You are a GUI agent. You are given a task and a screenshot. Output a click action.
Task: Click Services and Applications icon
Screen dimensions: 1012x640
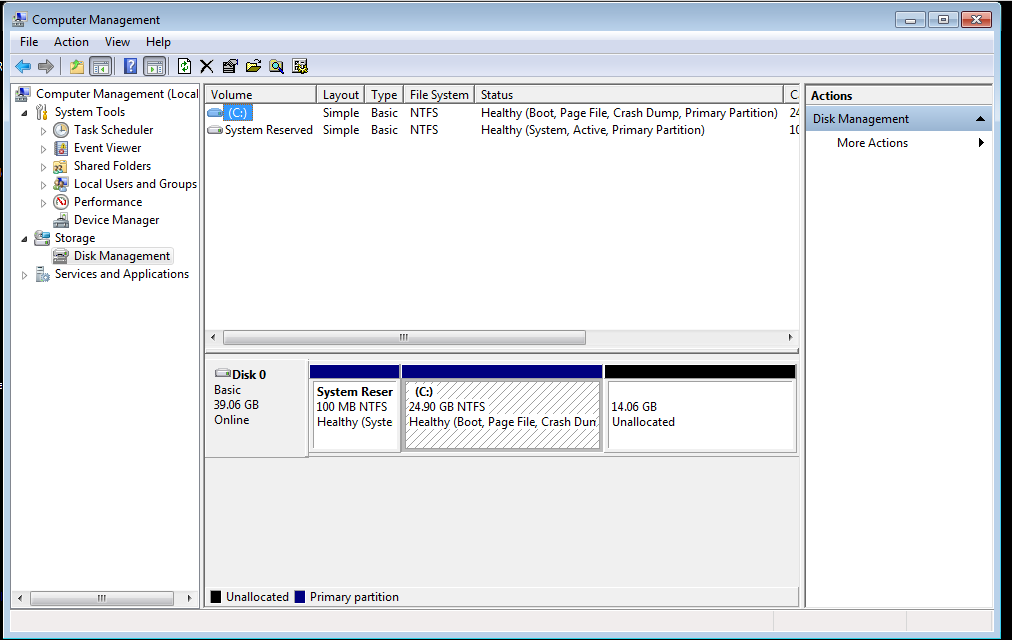click(43, 275)
